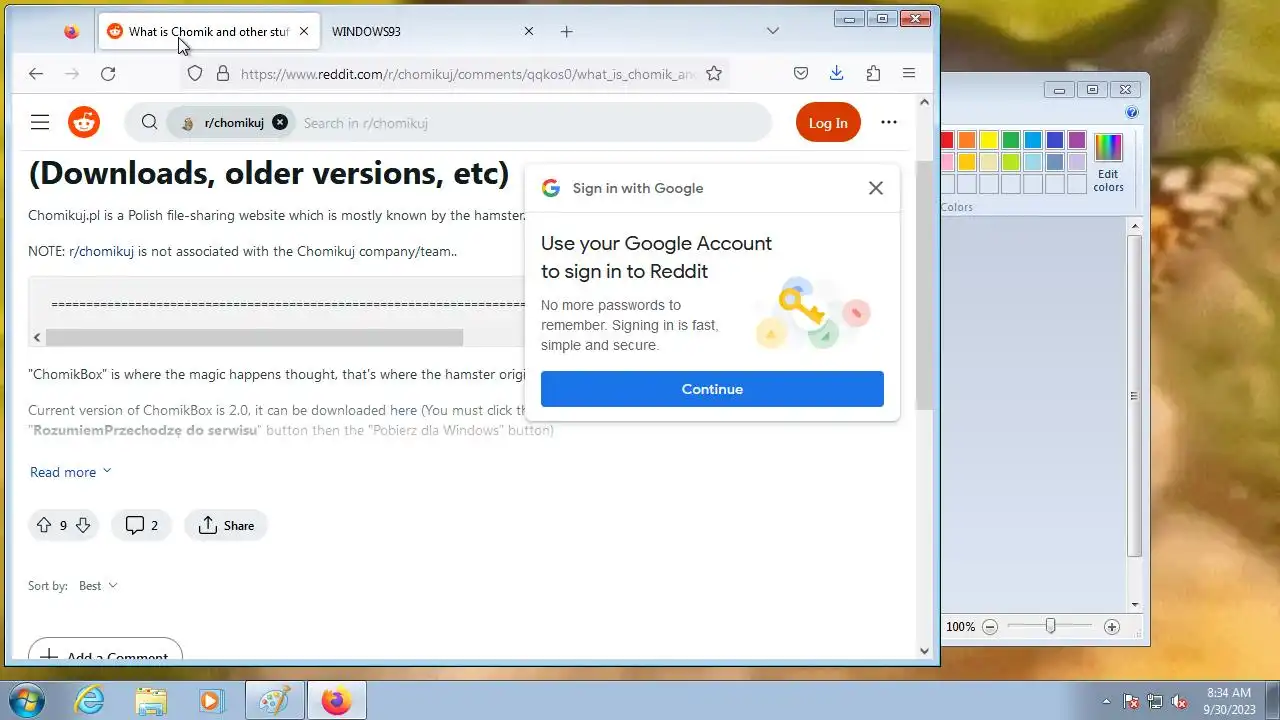Viewport: 1280px width, 720px height.
Task: Expand the Read more post text
Action: pyautogui.click(x=70, y=472)
